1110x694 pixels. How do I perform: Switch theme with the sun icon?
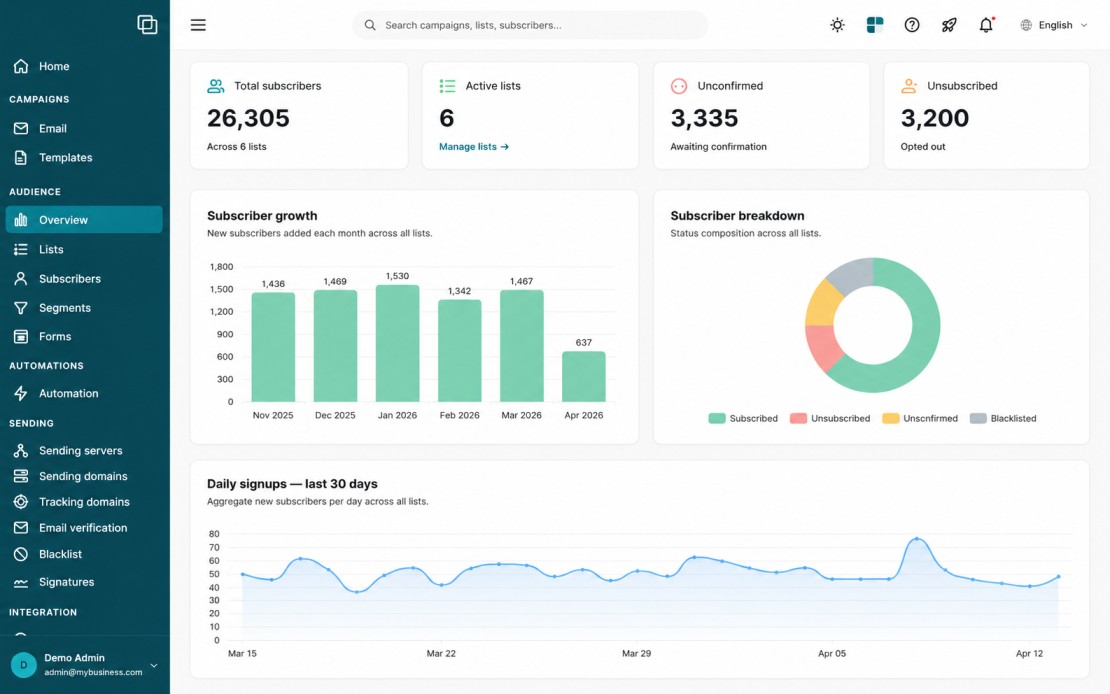[837, 25]
